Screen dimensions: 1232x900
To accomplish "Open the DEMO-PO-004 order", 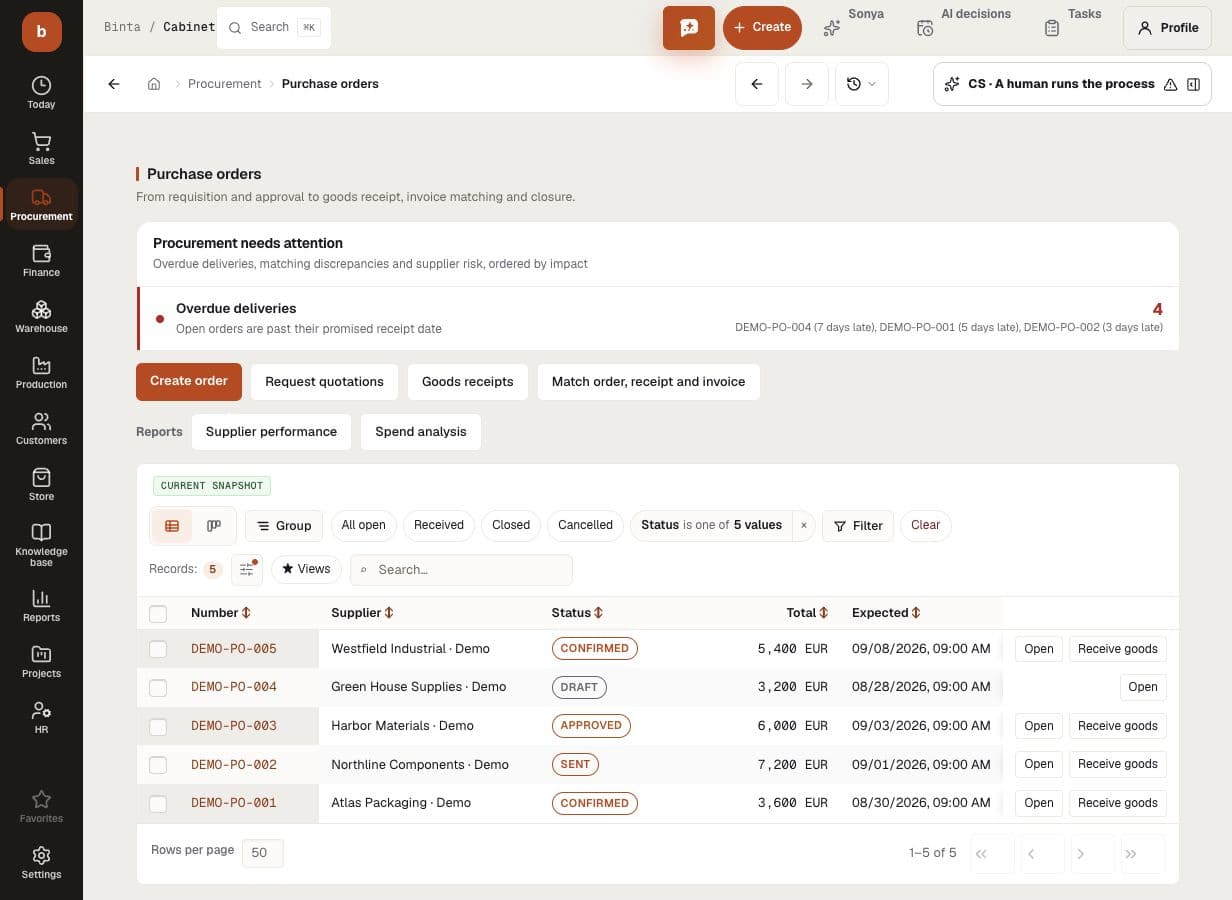I will (1143, 687).
